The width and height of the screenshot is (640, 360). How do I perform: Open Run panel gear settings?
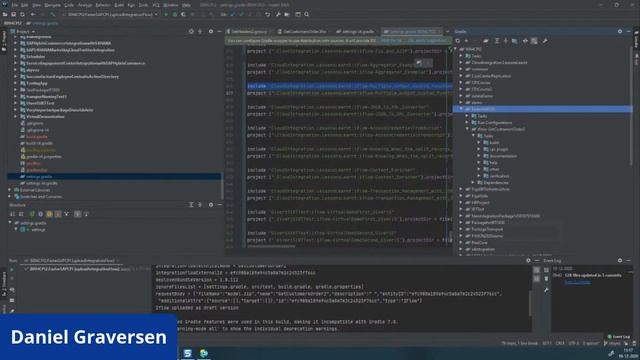pyautogui.click(x=528, y=260)
